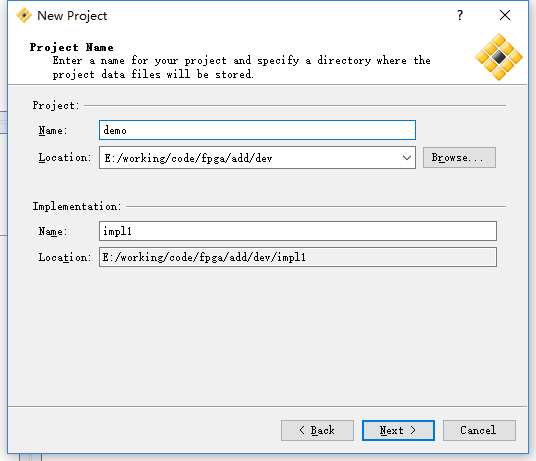Click the Implementation Location read-only path field

coord(298,257)
